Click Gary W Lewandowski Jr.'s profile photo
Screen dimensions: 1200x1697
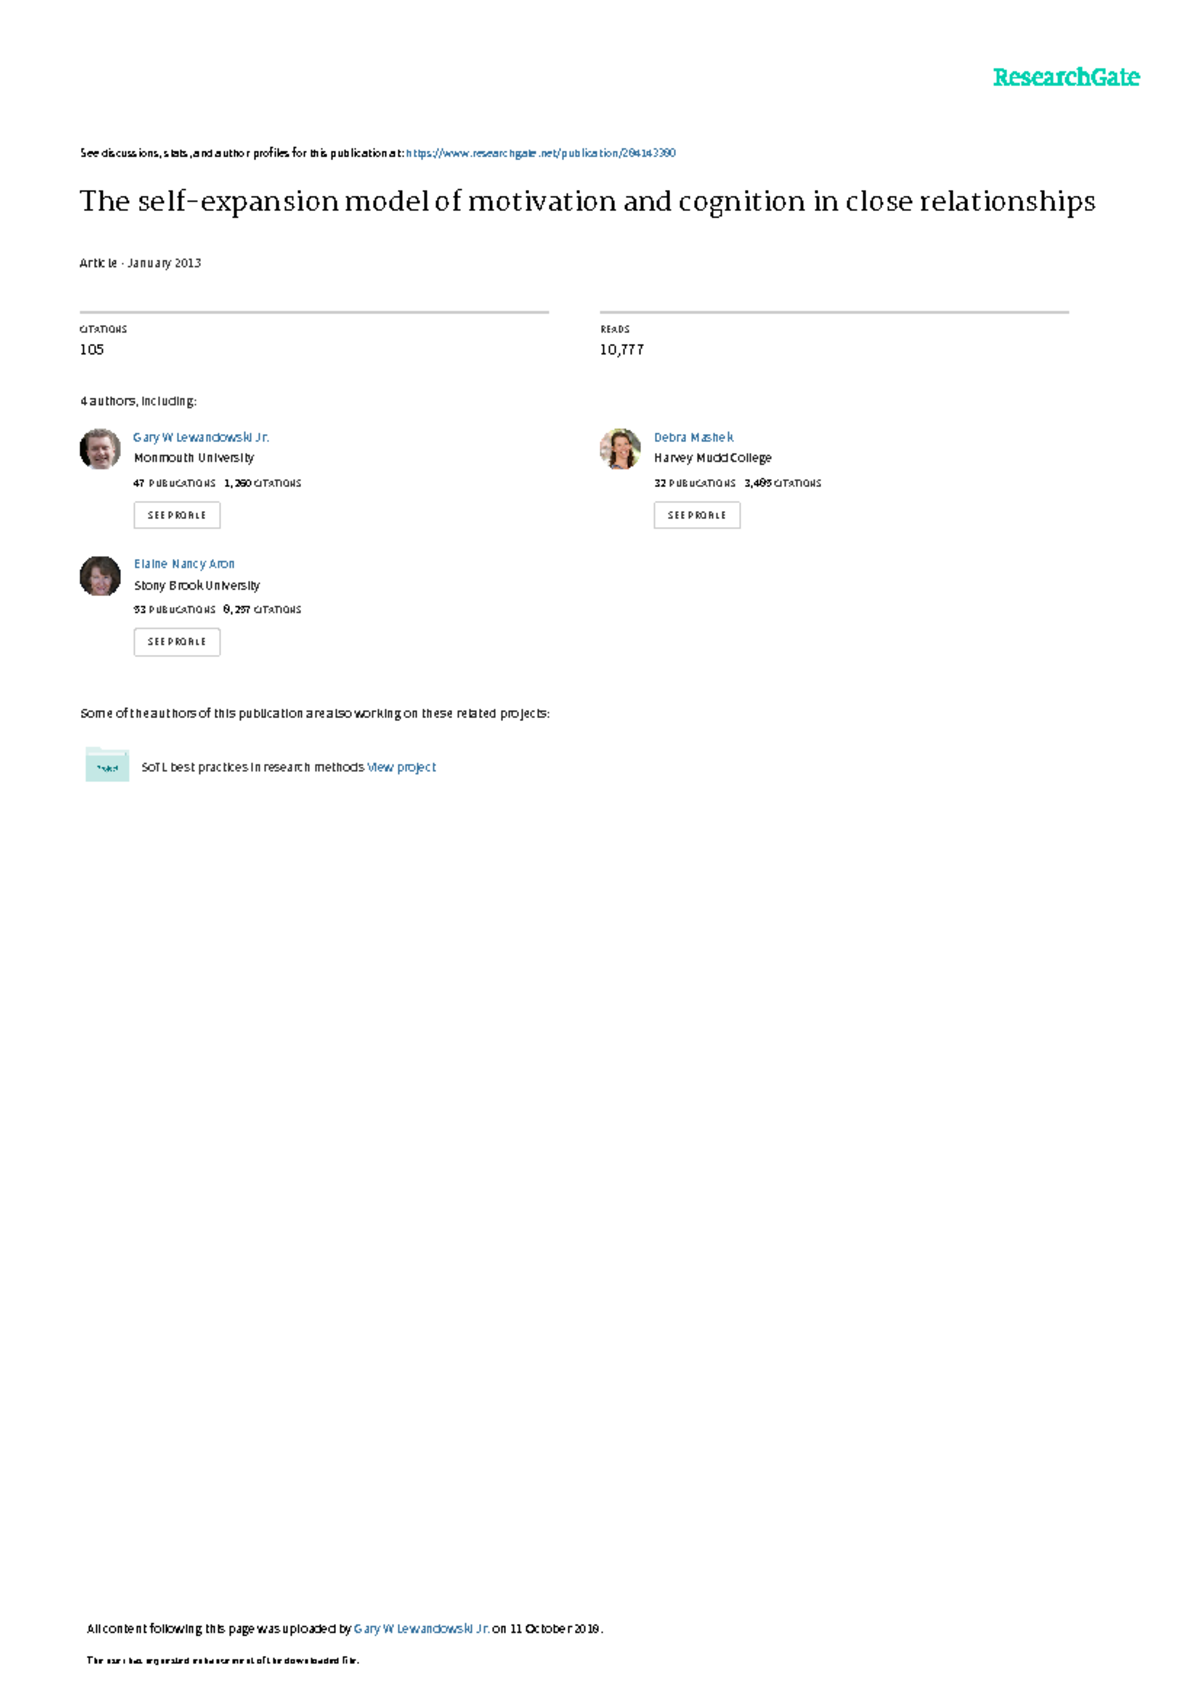(100, 449)
